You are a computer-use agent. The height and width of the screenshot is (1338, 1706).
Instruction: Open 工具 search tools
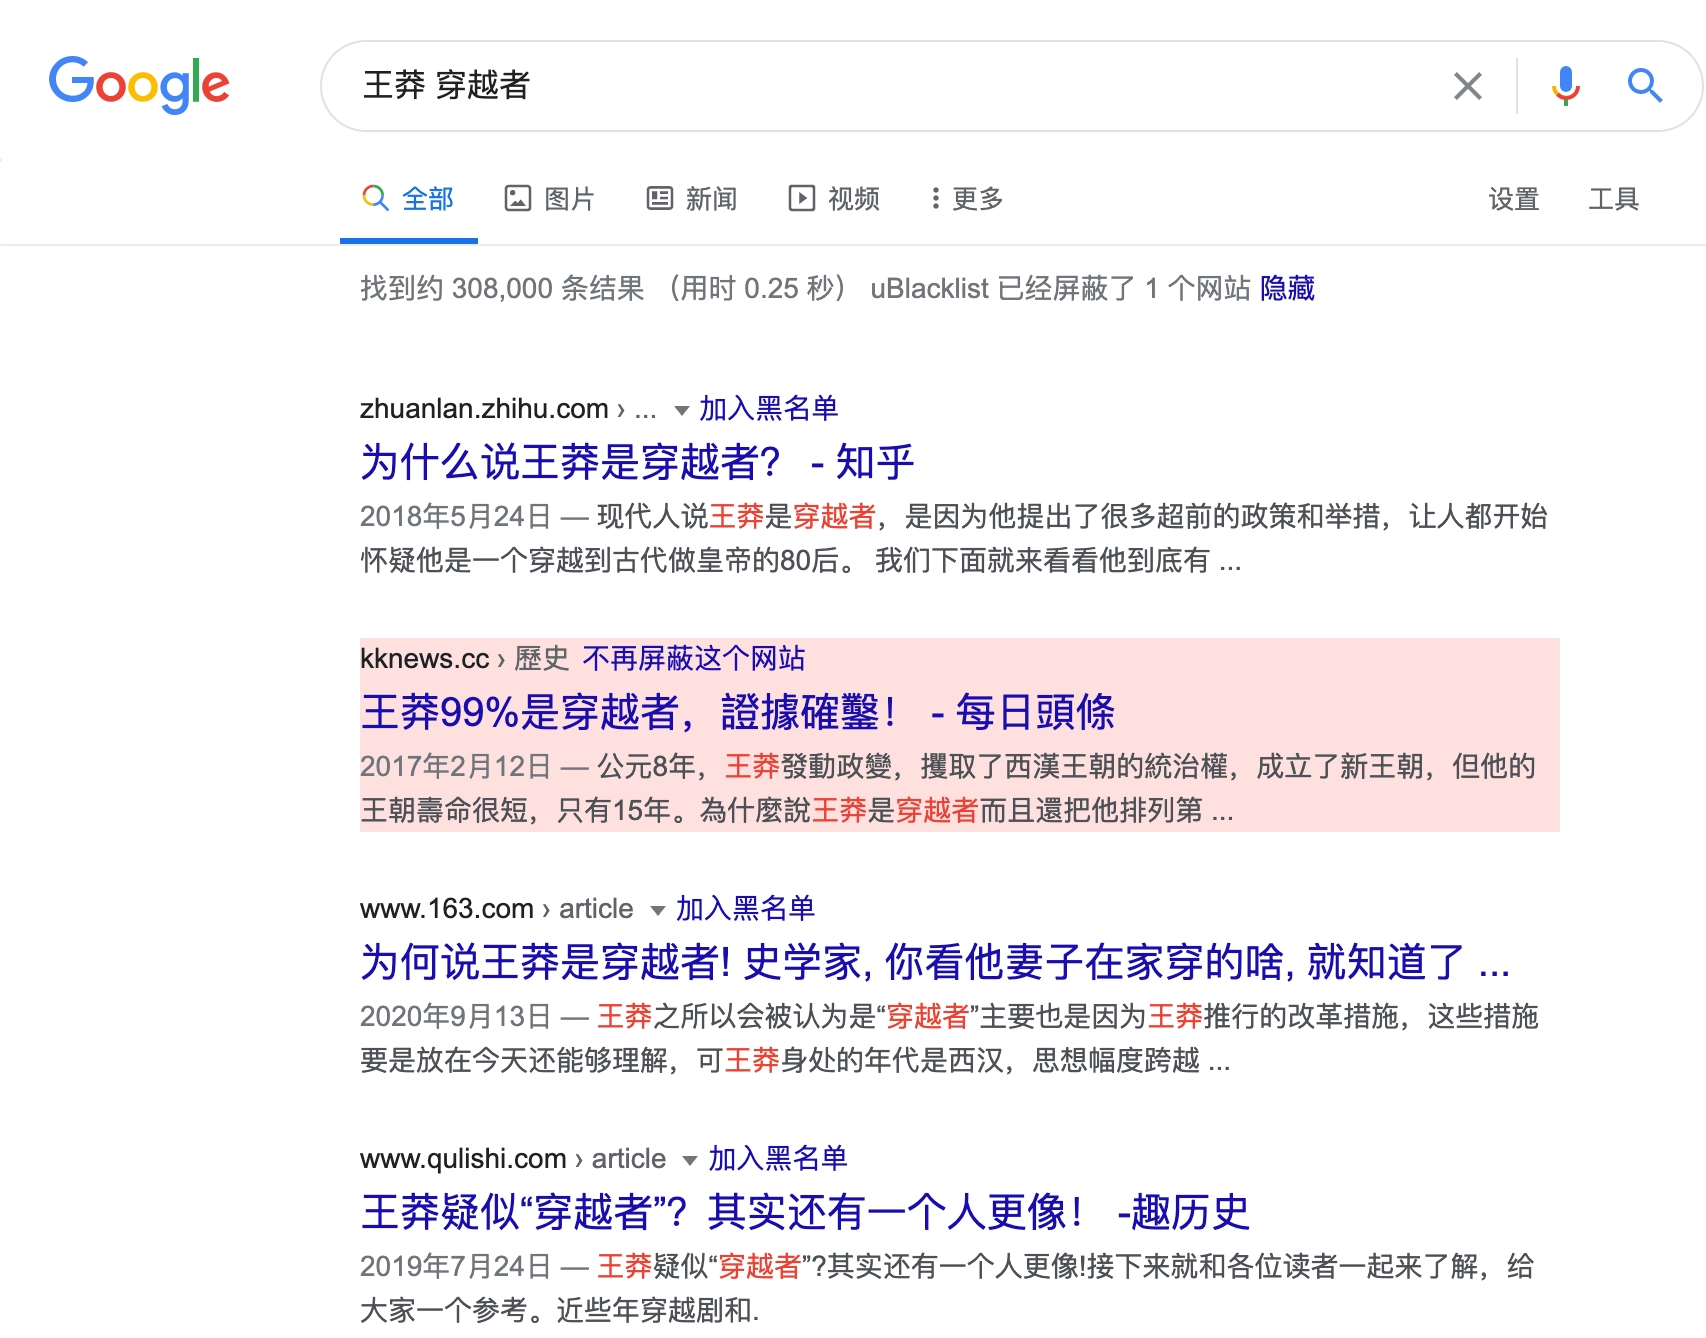[x=1613, y=200]
